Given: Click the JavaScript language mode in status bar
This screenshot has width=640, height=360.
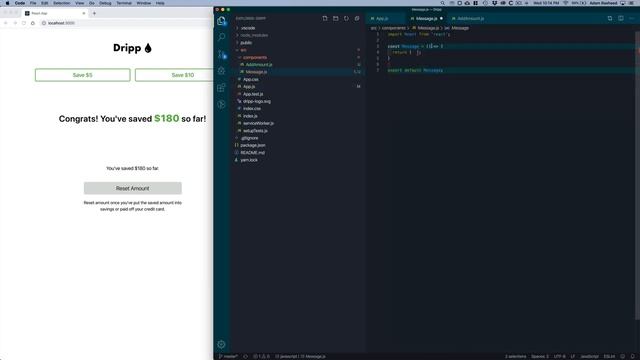Looking at the screenshot, I should coord(589,356).
